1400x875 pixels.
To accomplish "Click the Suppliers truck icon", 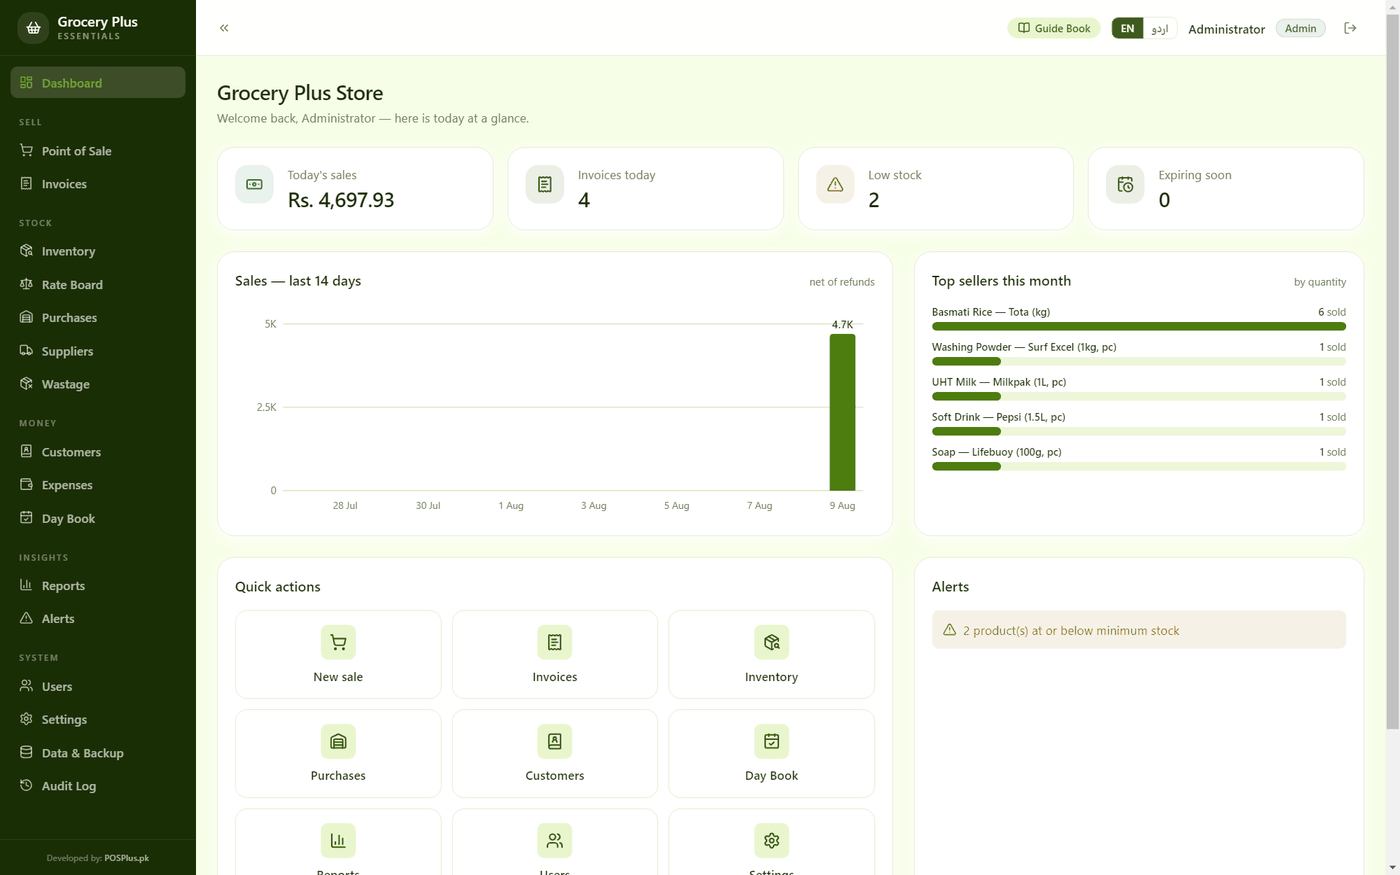I will pos(26,351).
